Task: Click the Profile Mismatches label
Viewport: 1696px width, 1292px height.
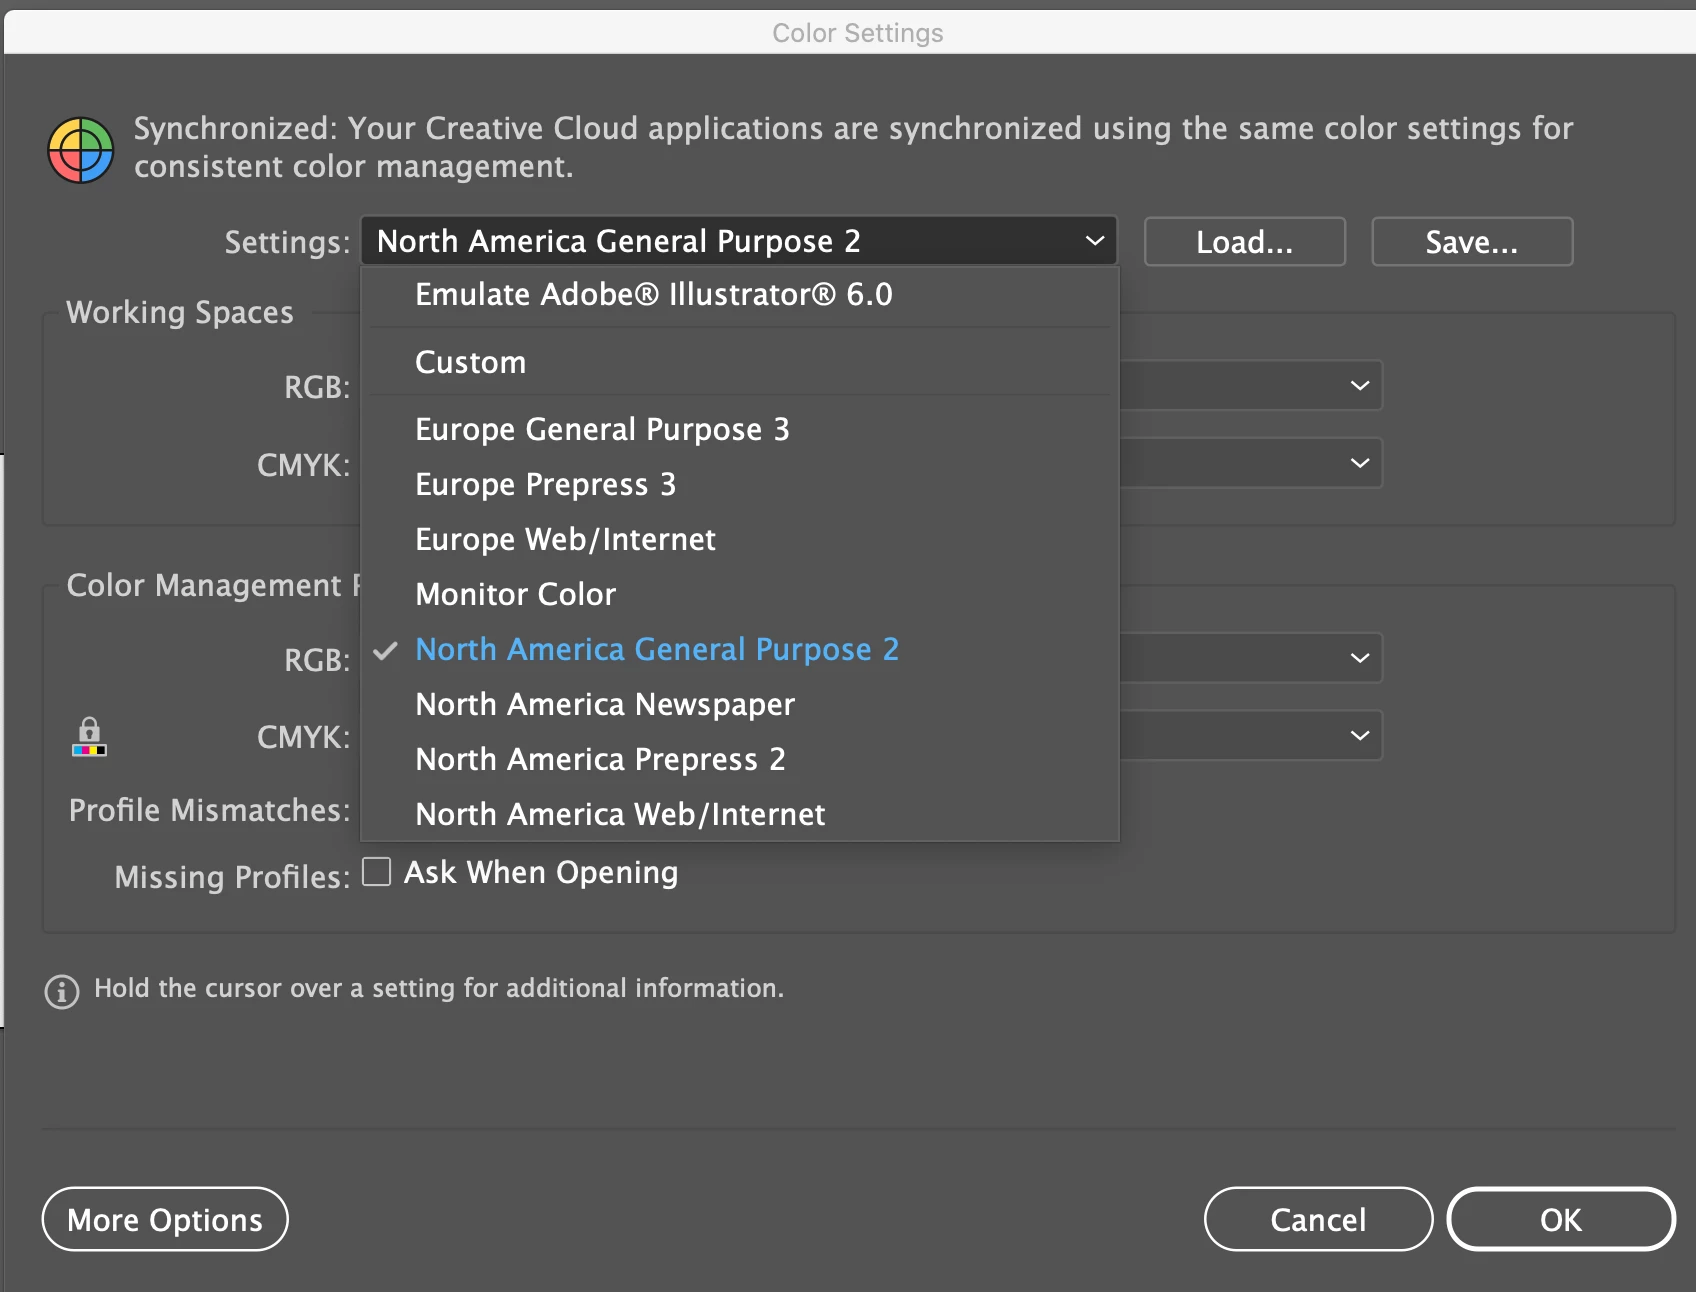Action: (x=210, y=810)
